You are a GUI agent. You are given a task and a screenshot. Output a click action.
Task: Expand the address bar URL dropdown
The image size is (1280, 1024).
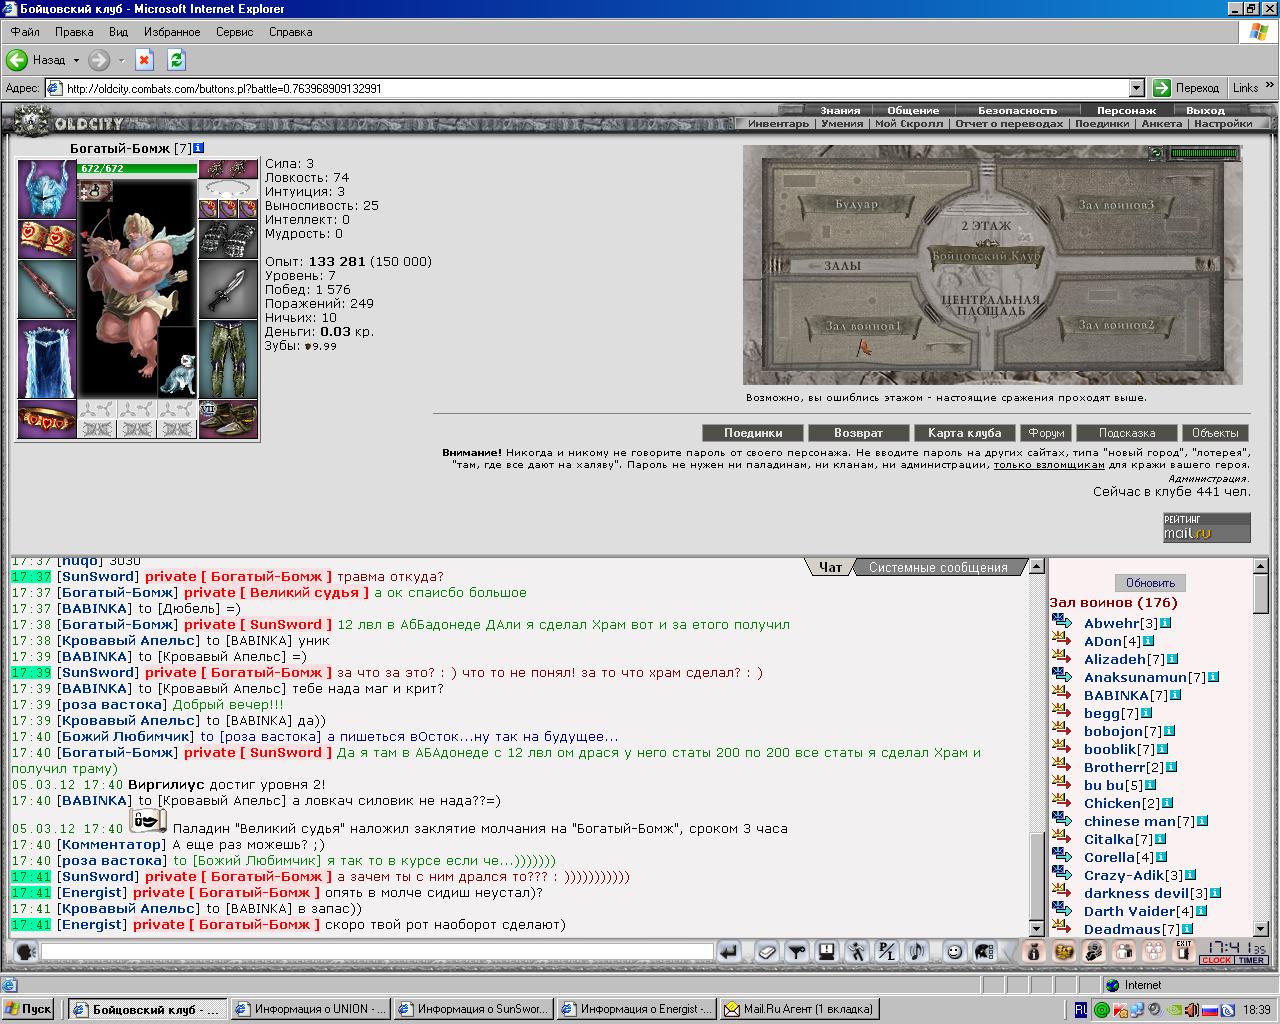(1135, 88)
